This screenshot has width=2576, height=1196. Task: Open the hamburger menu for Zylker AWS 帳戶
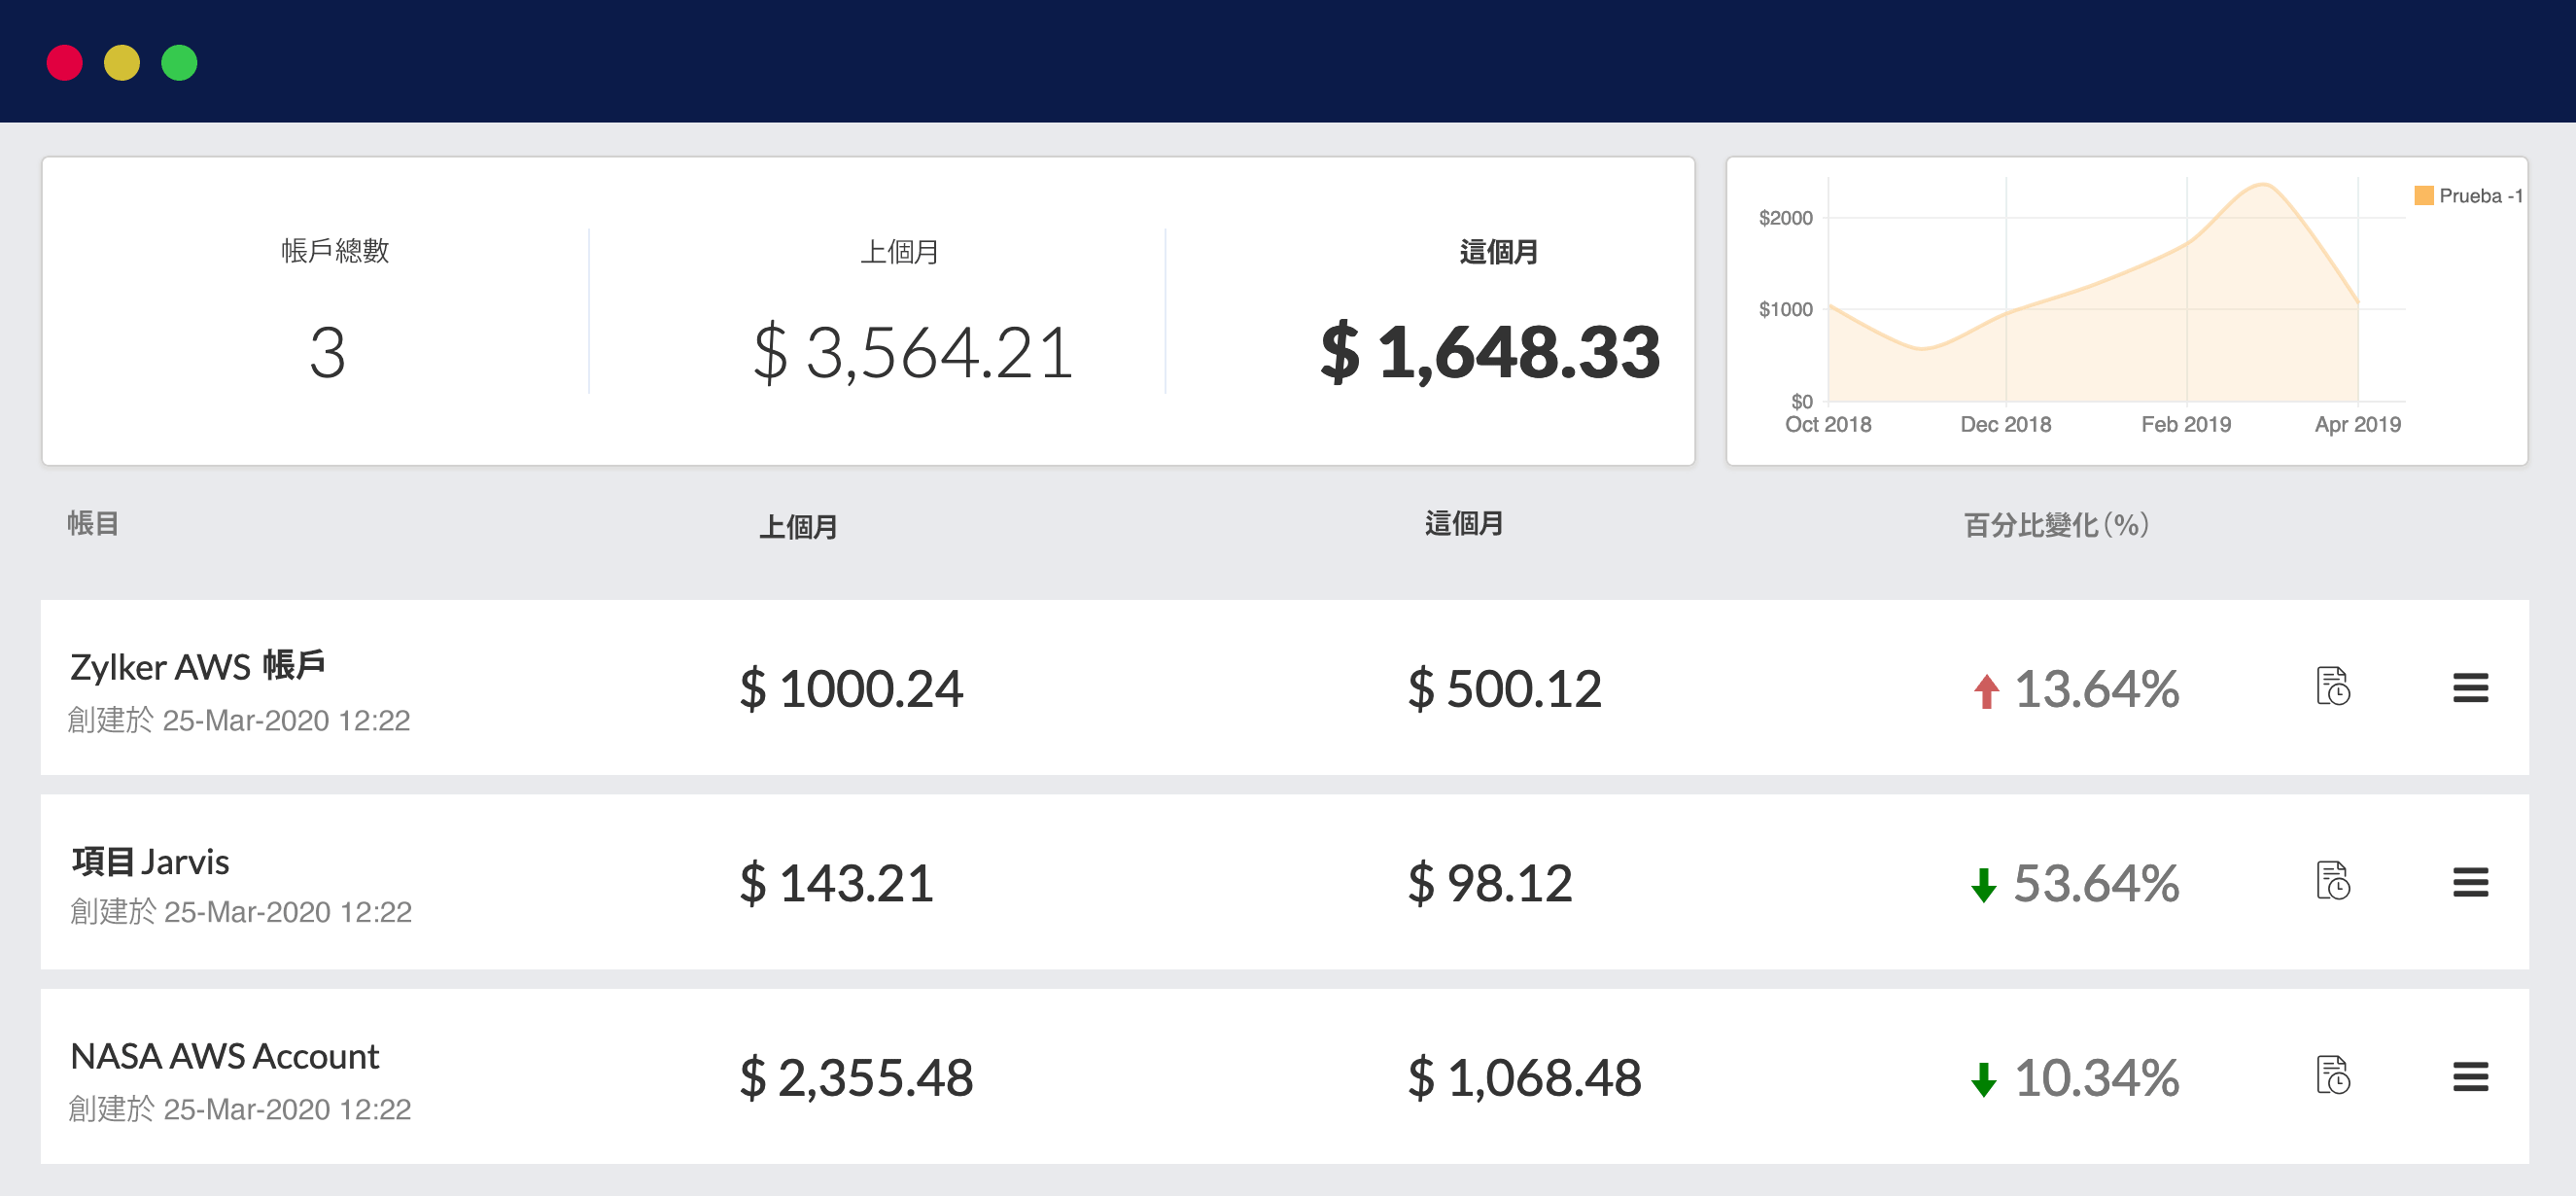[2470, 688]
